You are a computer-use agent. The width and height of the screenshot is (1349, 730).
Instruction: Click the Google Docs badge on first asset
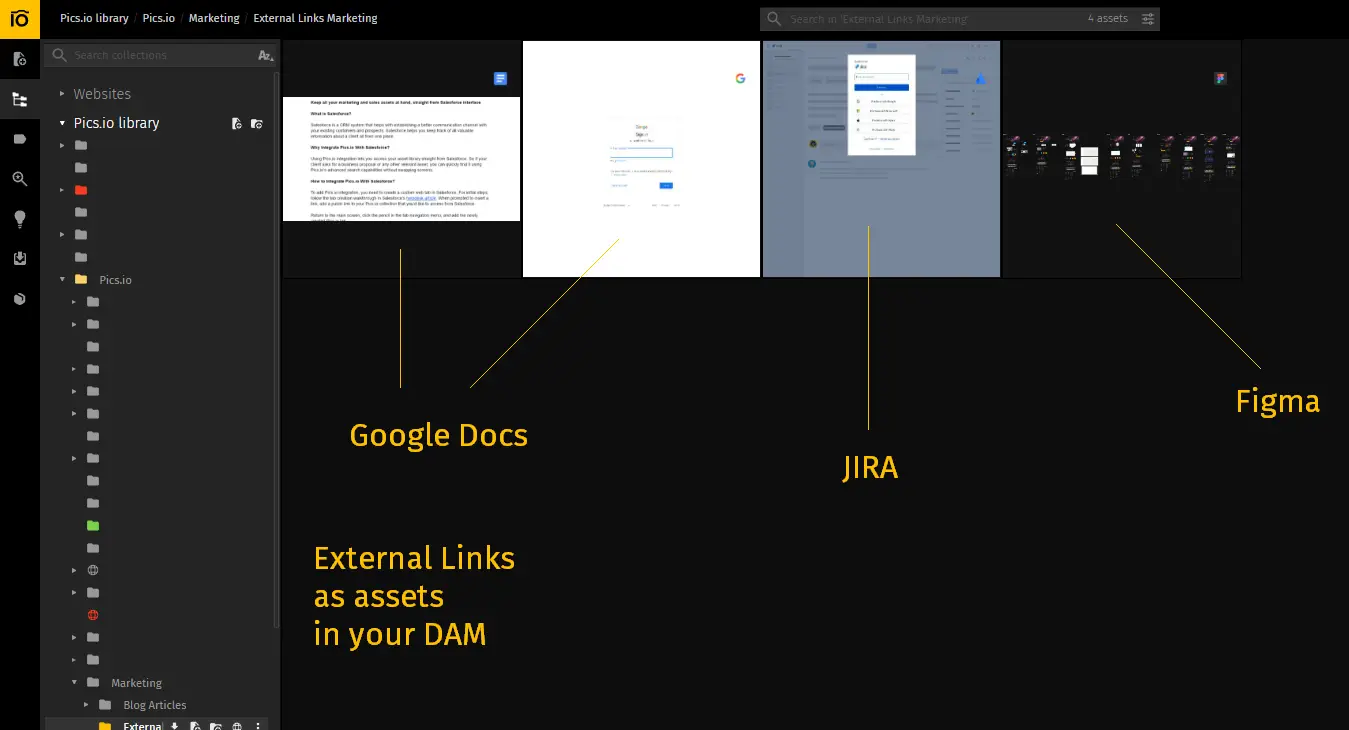501,79
